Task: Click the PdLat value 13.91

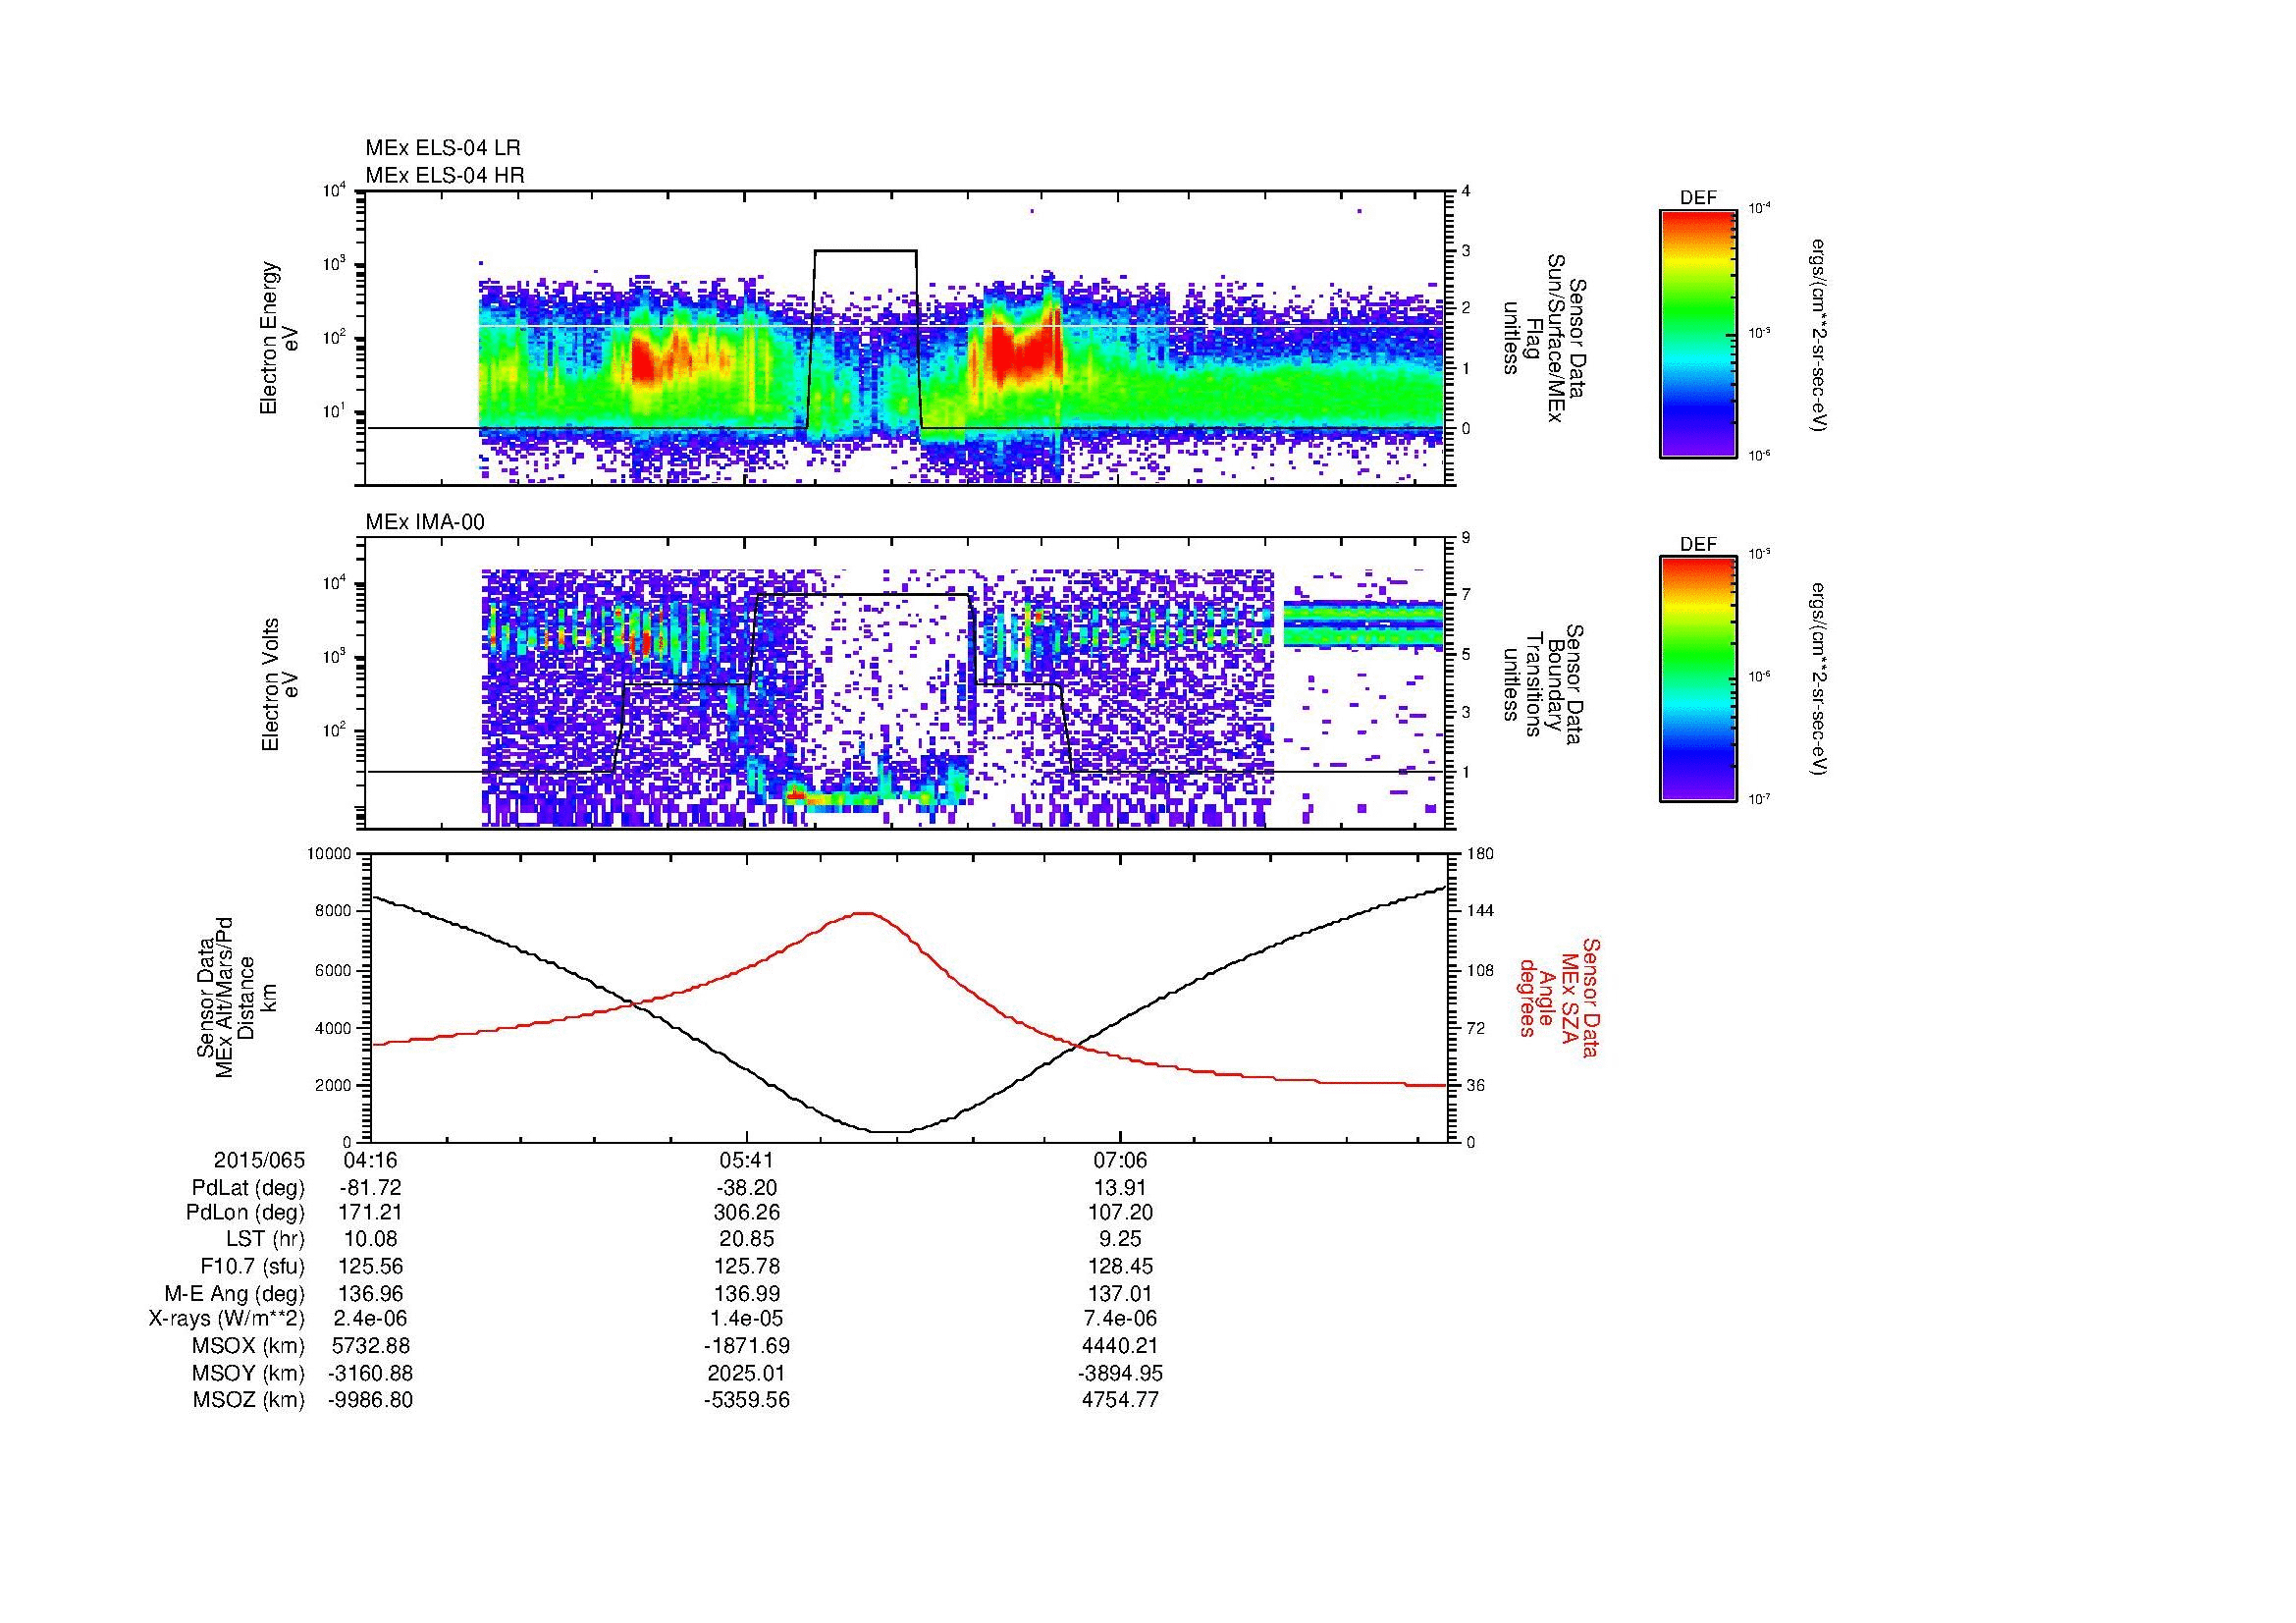Action: [x=1120, y=1188]
